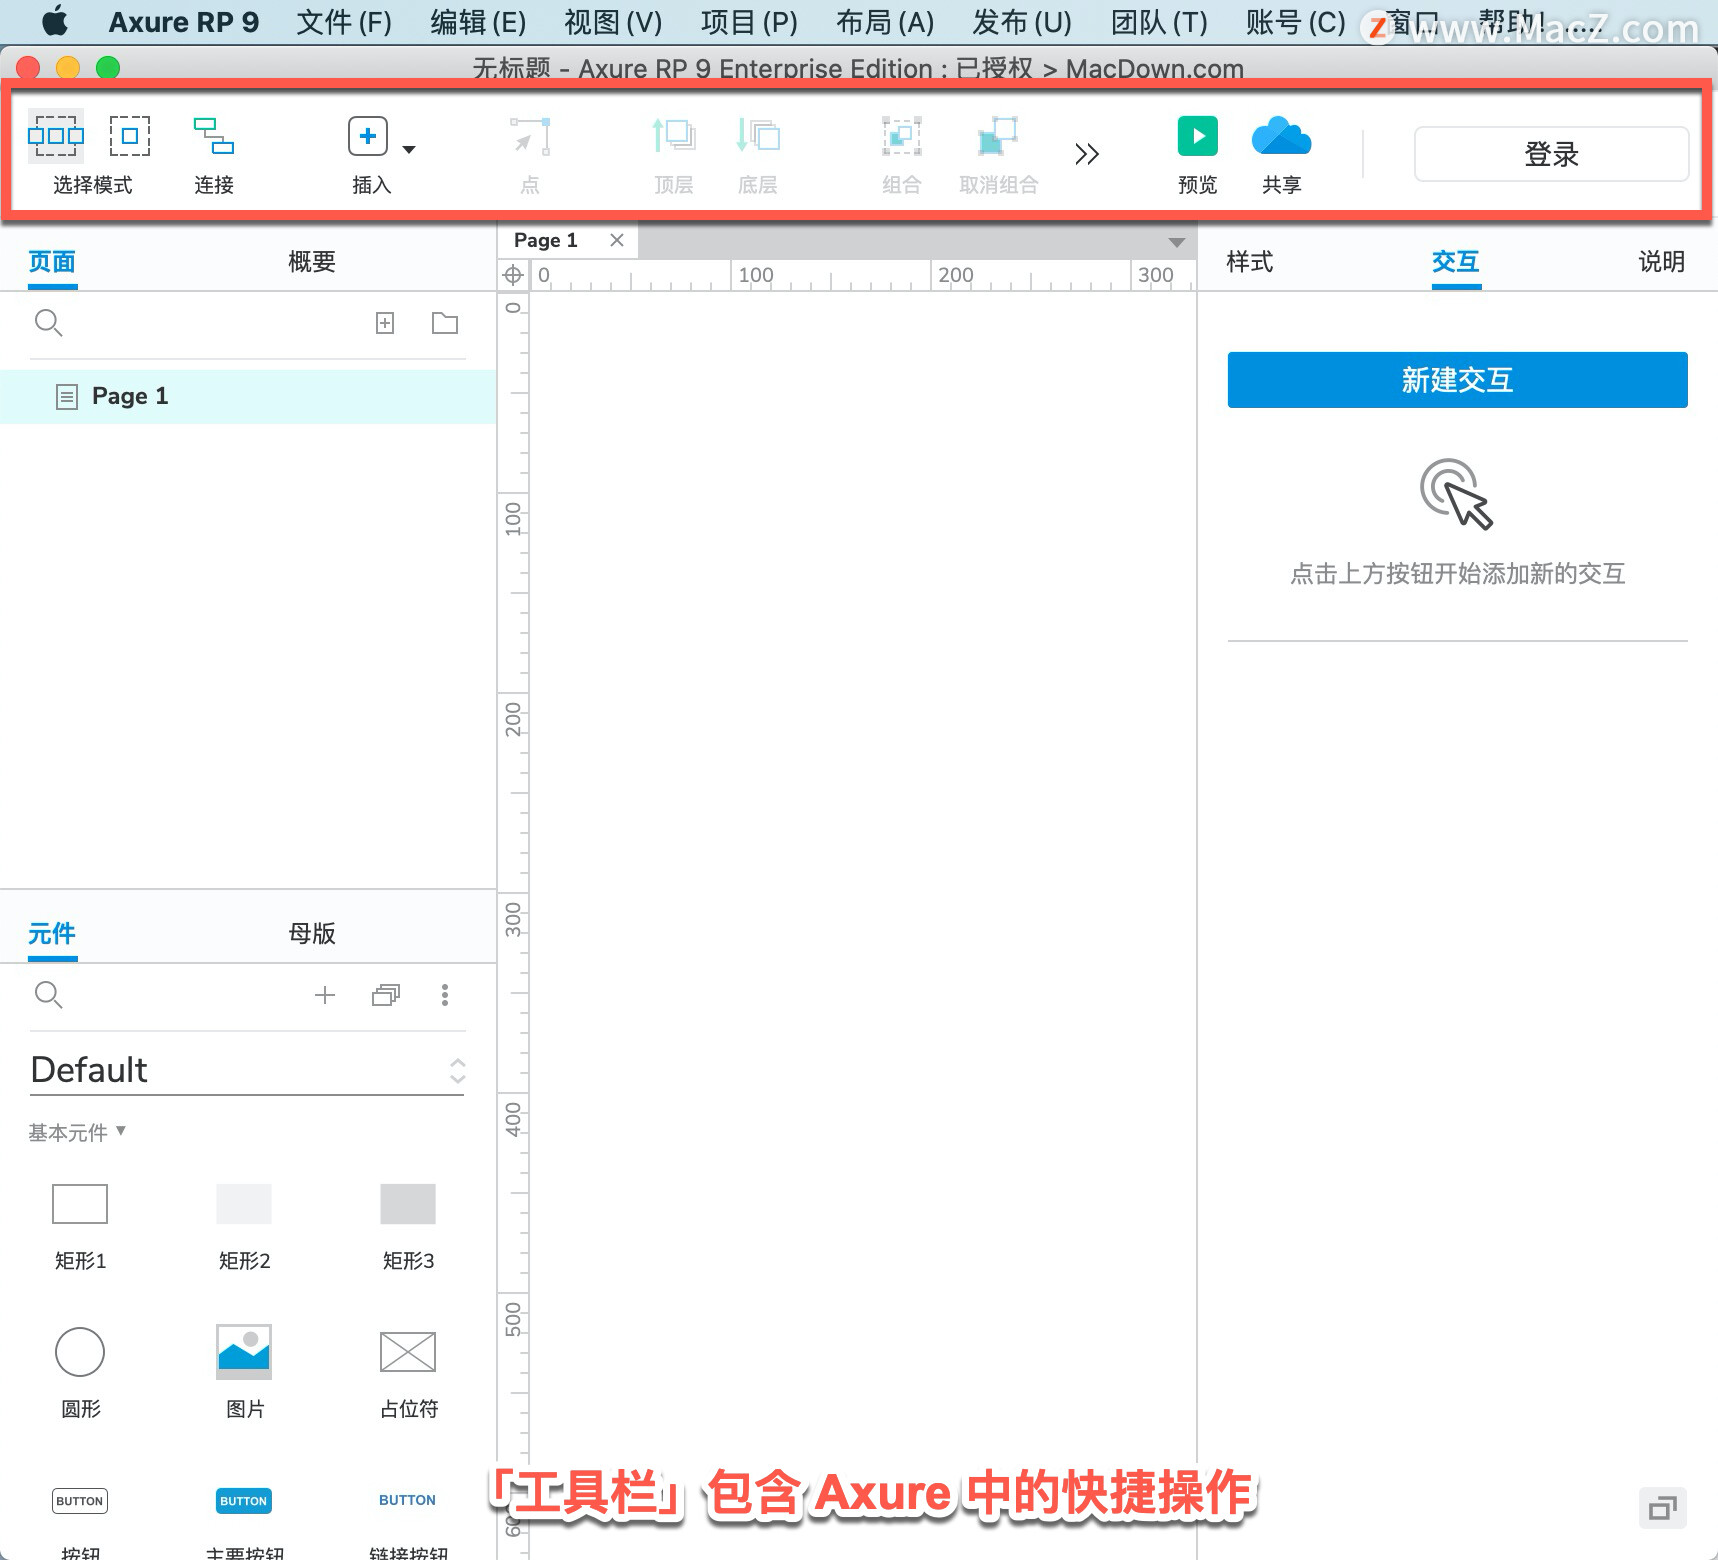Open the File (文件) menu
Viewport: 1718px width, 1560px height.
[x=344, y=22]
